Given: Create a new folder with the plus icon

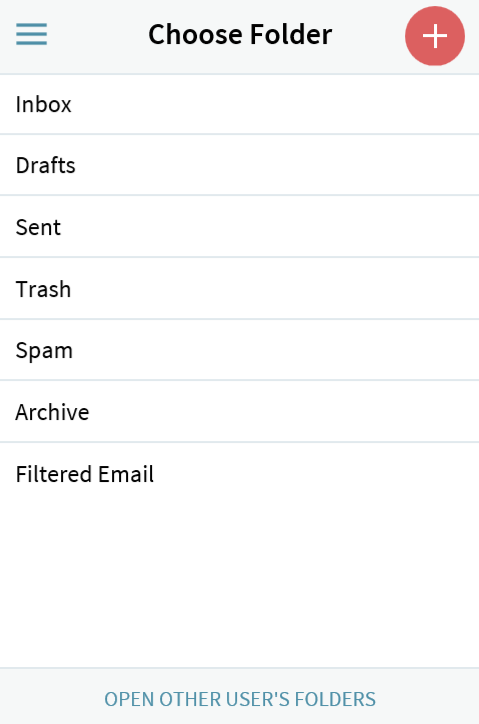Looking at the screenshot, I should (435, 36).
